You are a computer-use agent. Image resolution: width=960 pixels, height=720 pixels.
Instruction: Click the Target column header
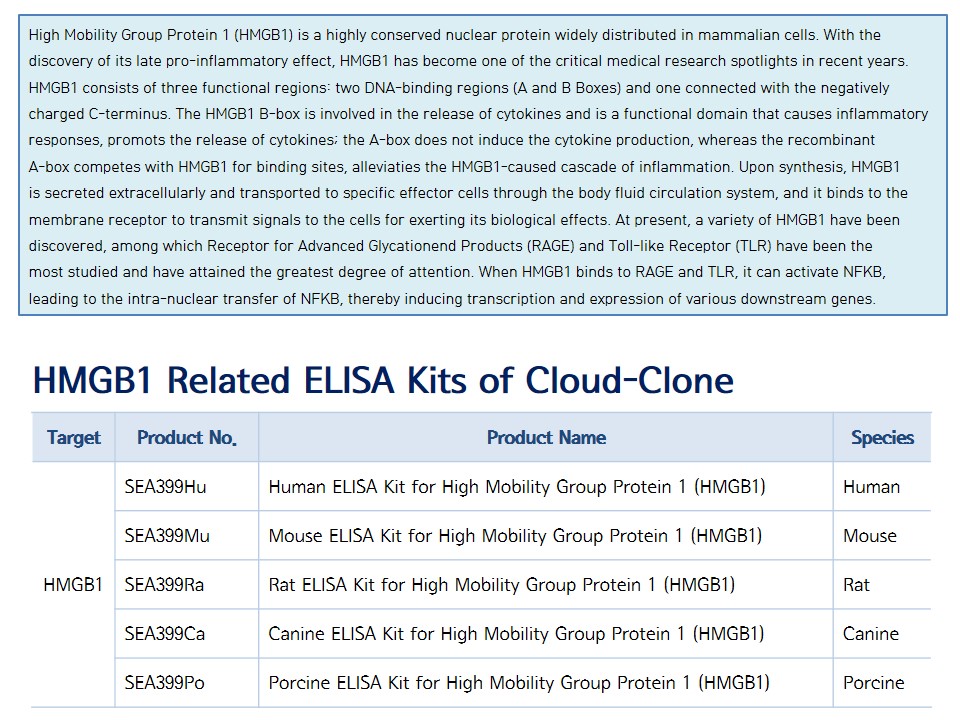click(74, 437)
